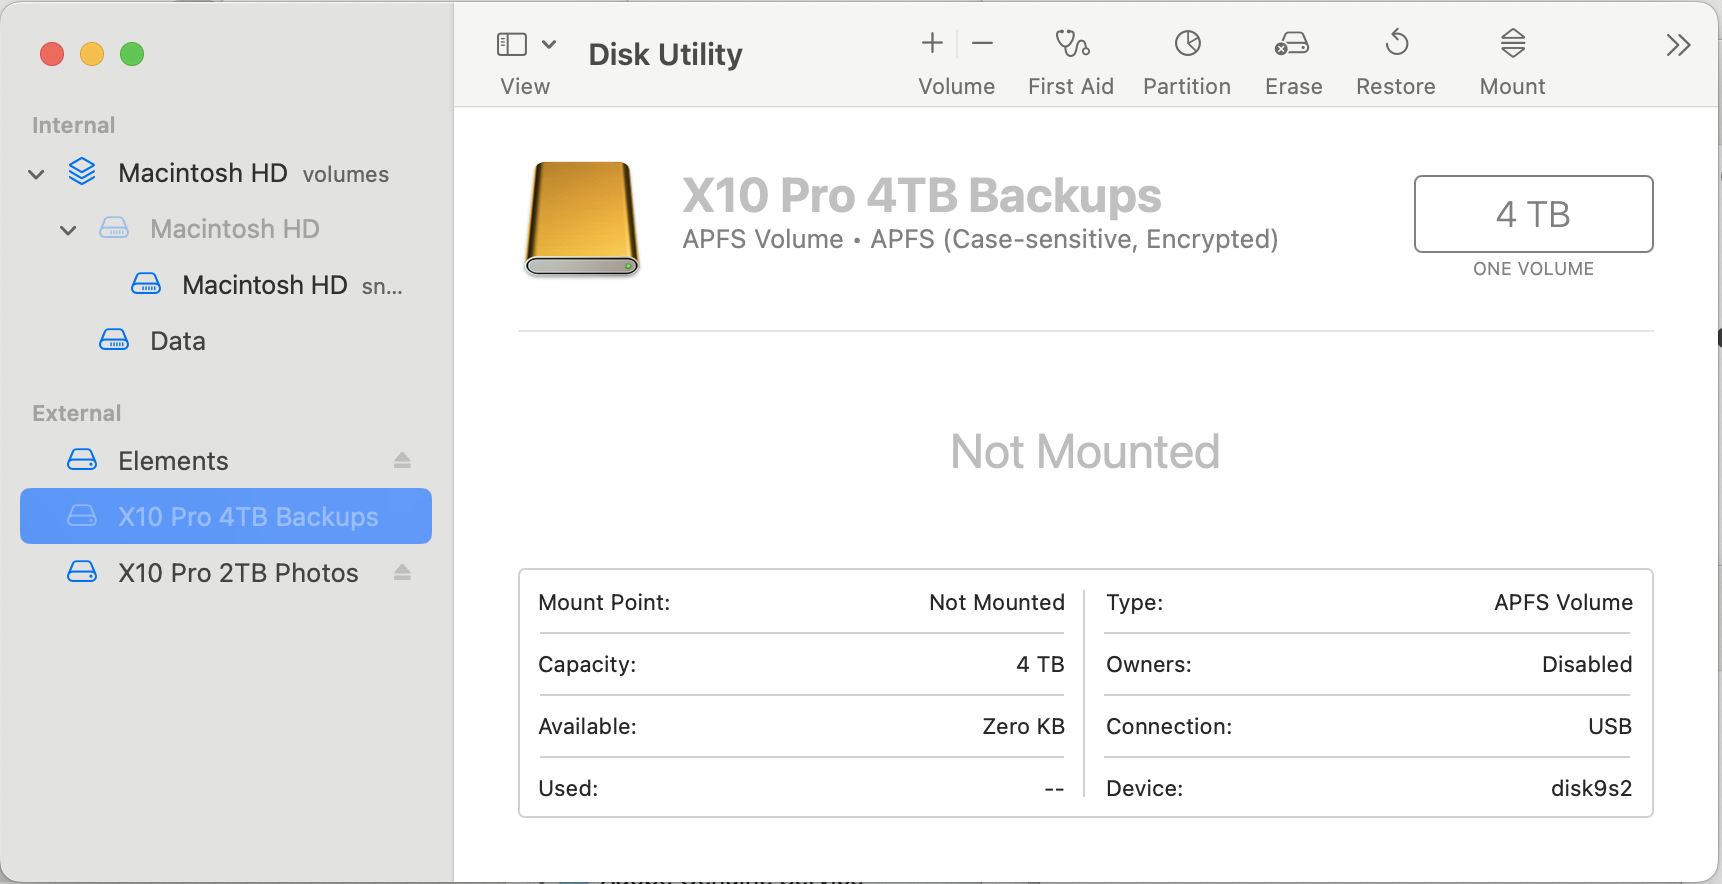Select X10 Pro 2TB Photos volume
Screen dimensions: 1722x884
[238, 573]
